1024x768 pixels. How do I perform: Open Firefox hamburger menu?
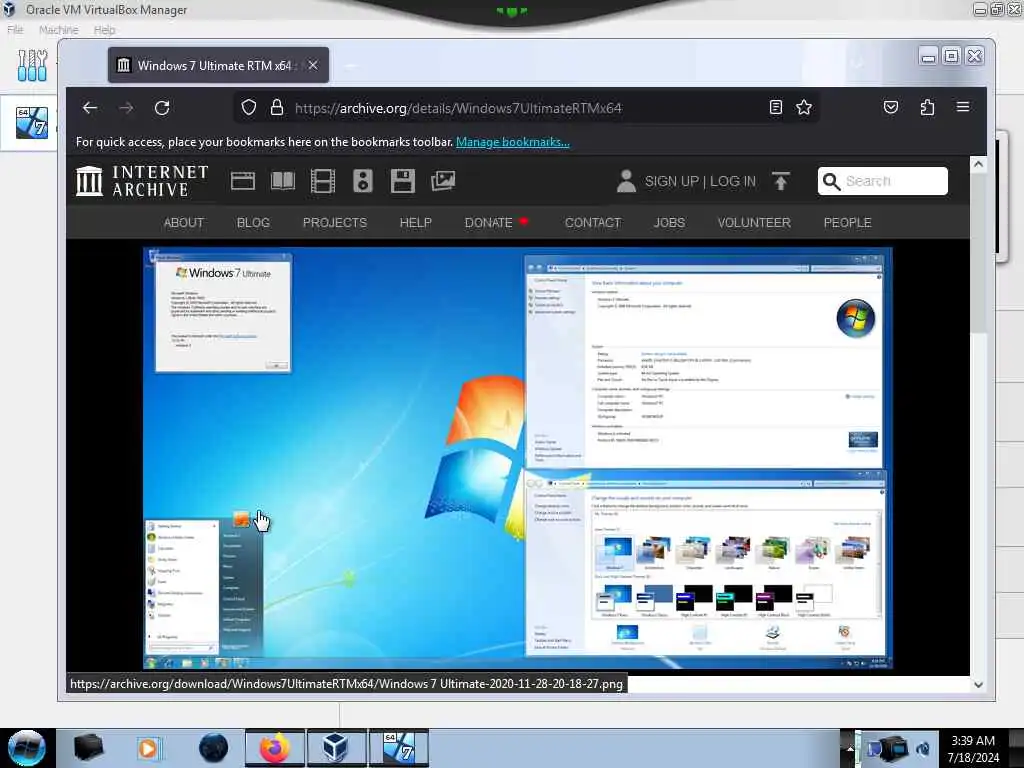point(963,107)
